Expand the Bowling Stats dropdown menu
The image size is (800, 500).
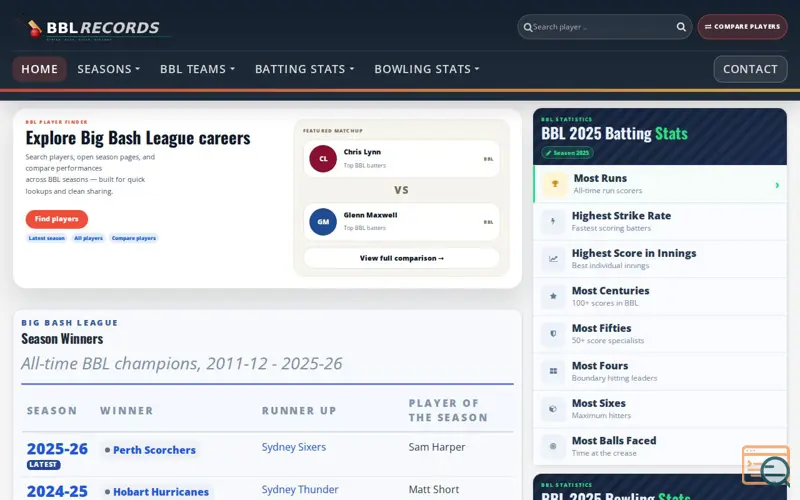coord(427,69)
